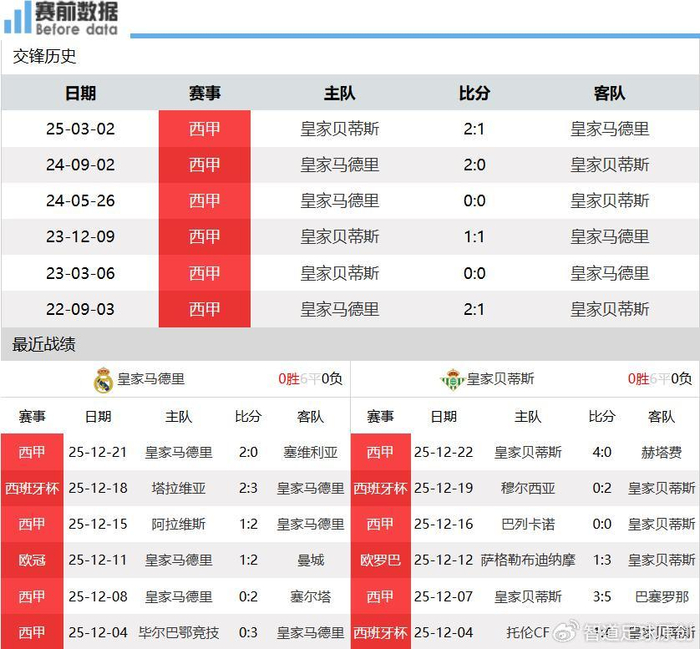Click the Real Madrid crest icon
Screen dimensions: 700x649
[x=102, y=380]
